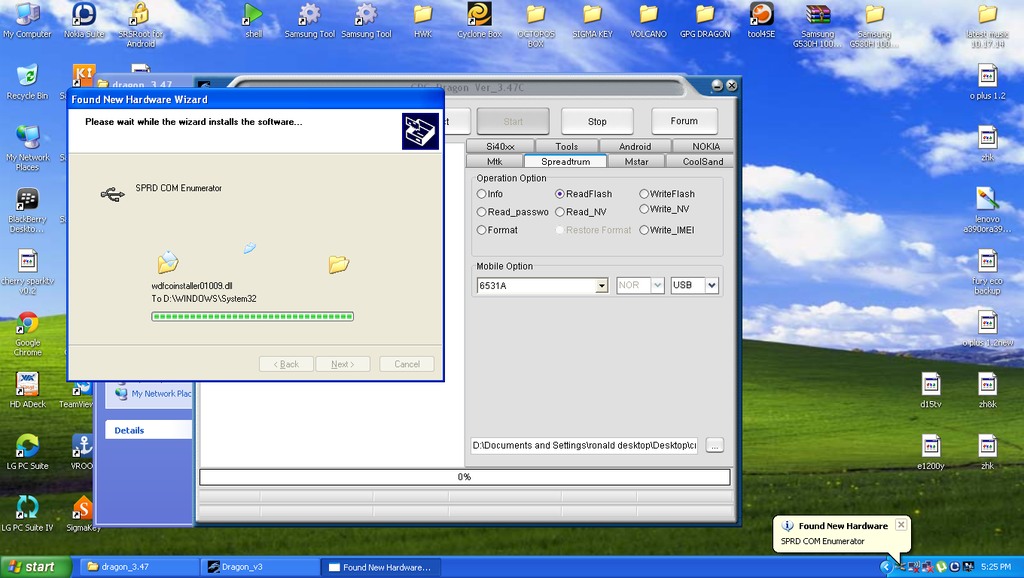Expand the 6531A mobile model dropdown
This screenshot has height=578, width=1024.
(601, 286)
